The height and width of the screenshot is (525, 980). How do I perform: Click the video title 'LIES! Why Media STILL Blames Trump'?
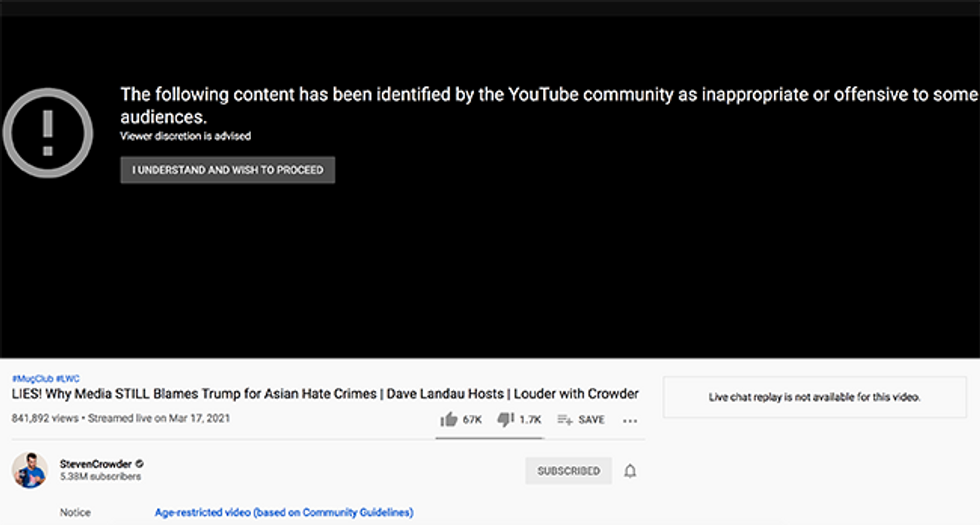[325, 394]
